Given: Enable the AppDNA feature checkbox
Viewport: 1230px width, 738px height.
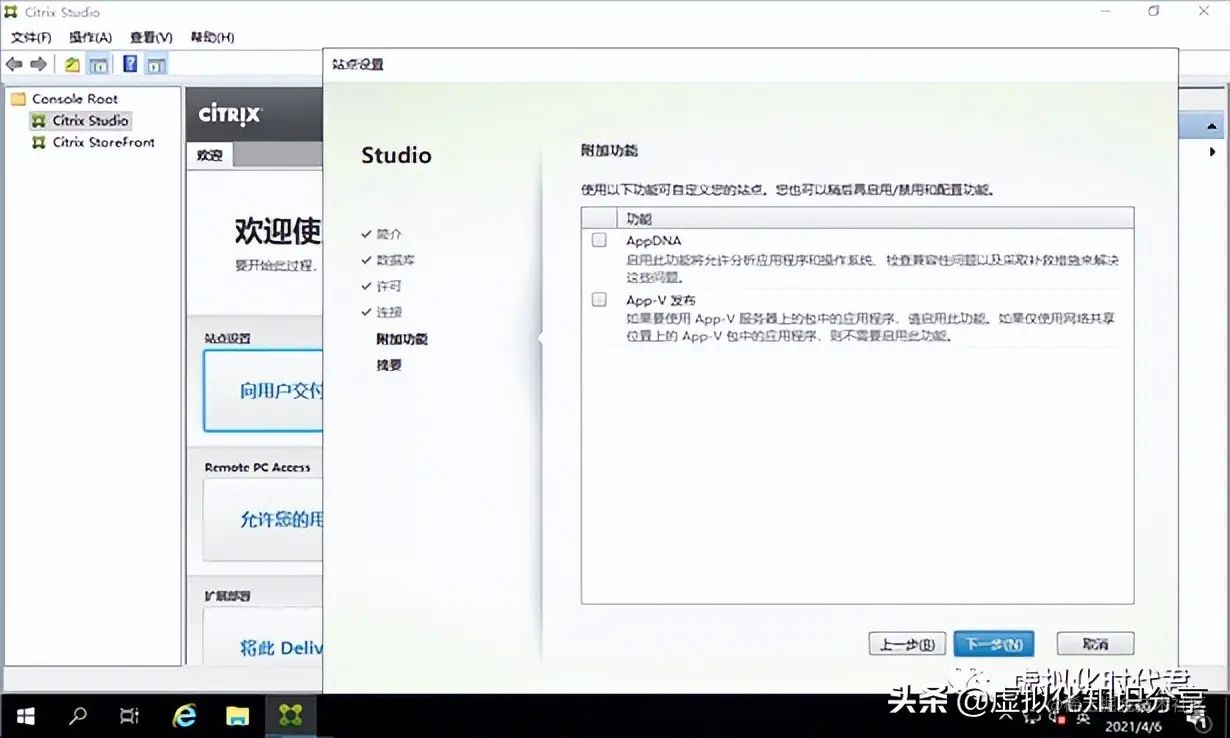Looking at the screenshot, I should [x=599, y=239].
